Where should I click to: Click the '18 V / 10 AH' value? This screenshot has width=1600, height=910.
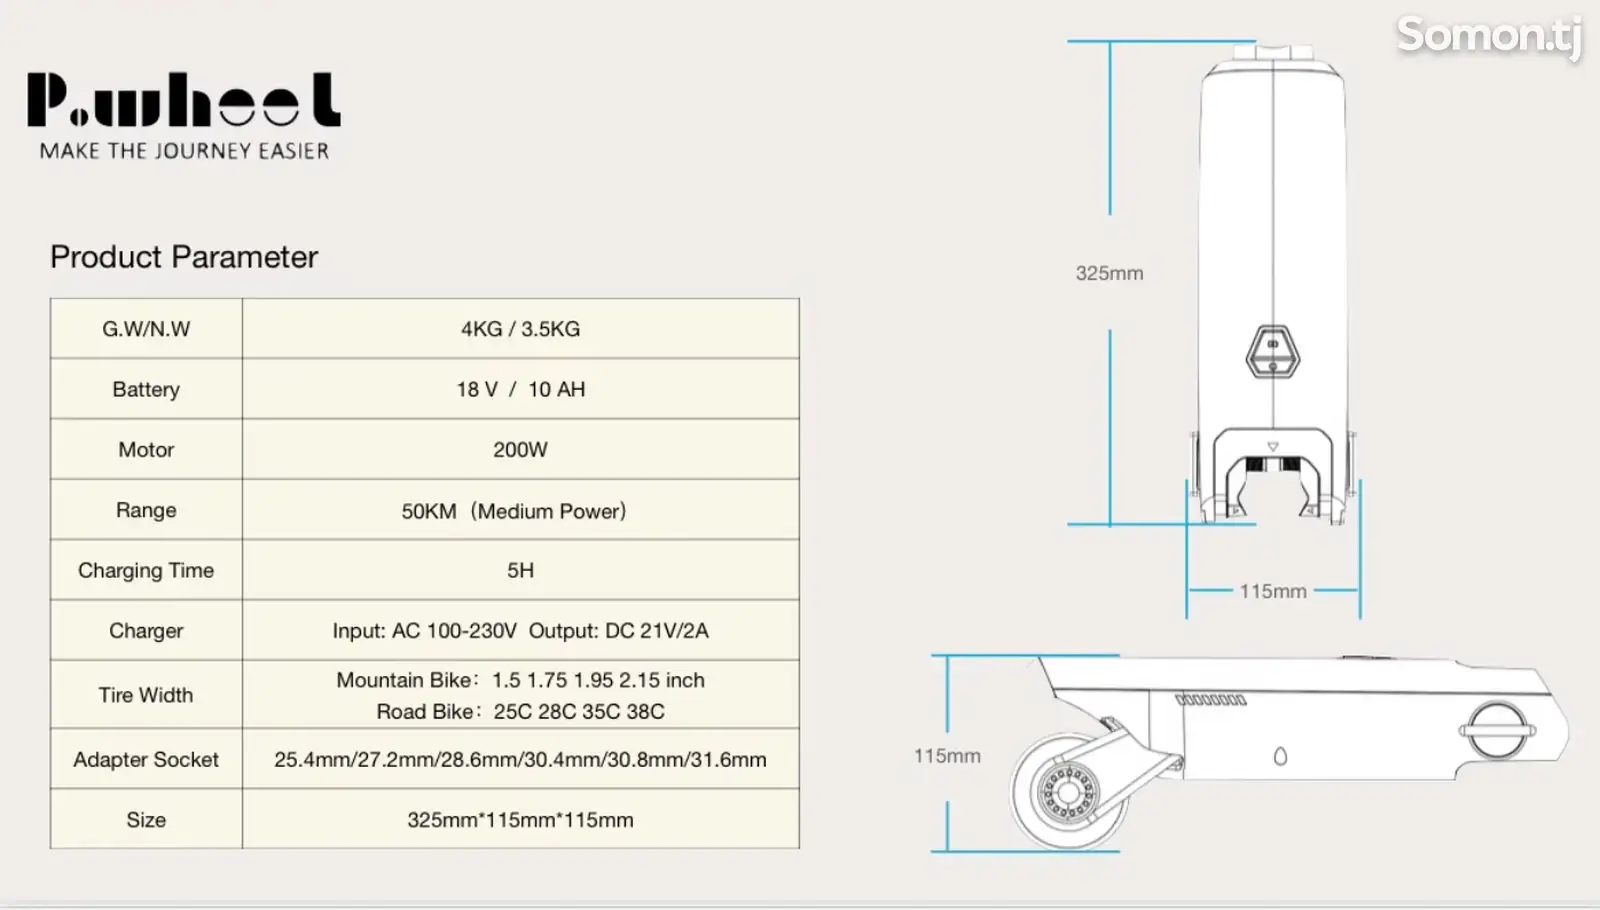click(x=521, y=389)
